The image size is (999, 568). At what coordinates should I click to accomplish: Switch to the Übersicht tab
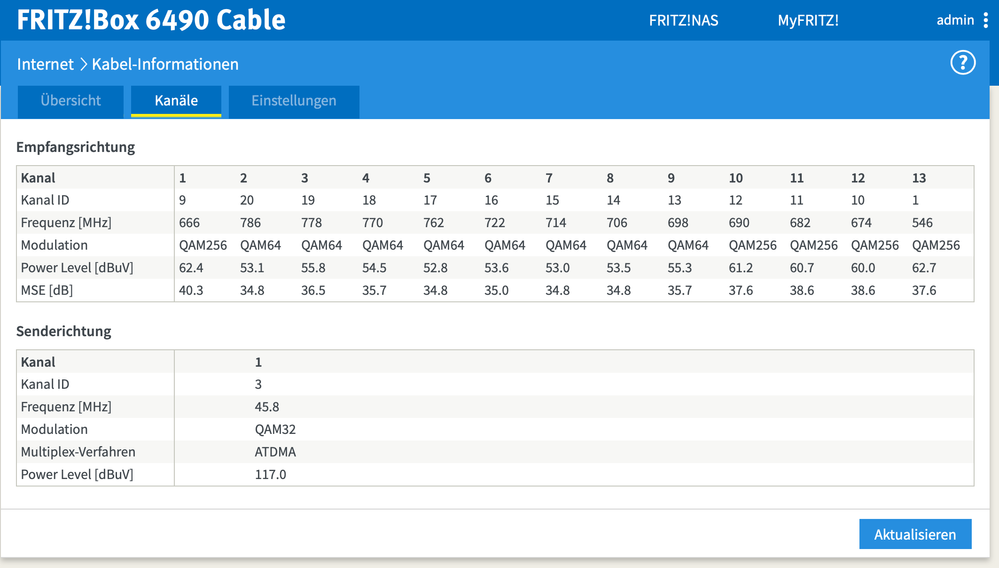[71, 101]
